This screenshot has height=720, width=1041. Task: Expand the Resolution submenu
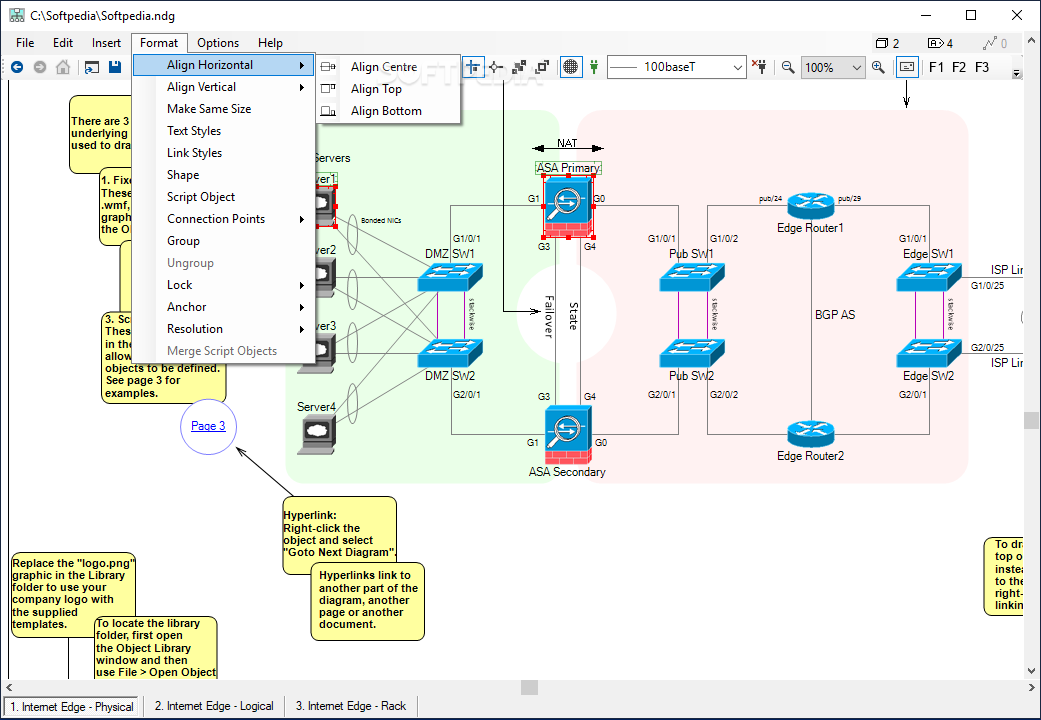click(224, 329)
